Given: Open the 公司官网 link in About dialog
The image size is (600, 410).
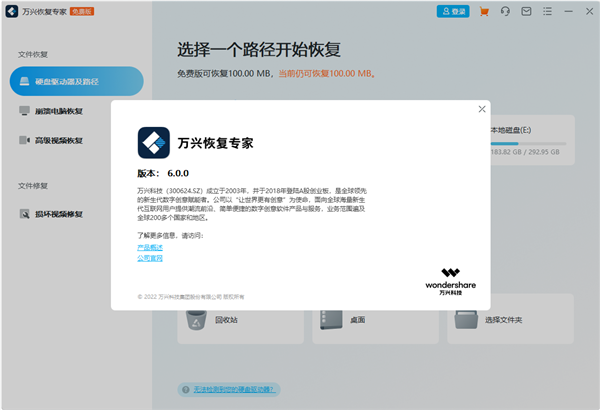Looking at the screenshot, I should (x=150, y=258).
